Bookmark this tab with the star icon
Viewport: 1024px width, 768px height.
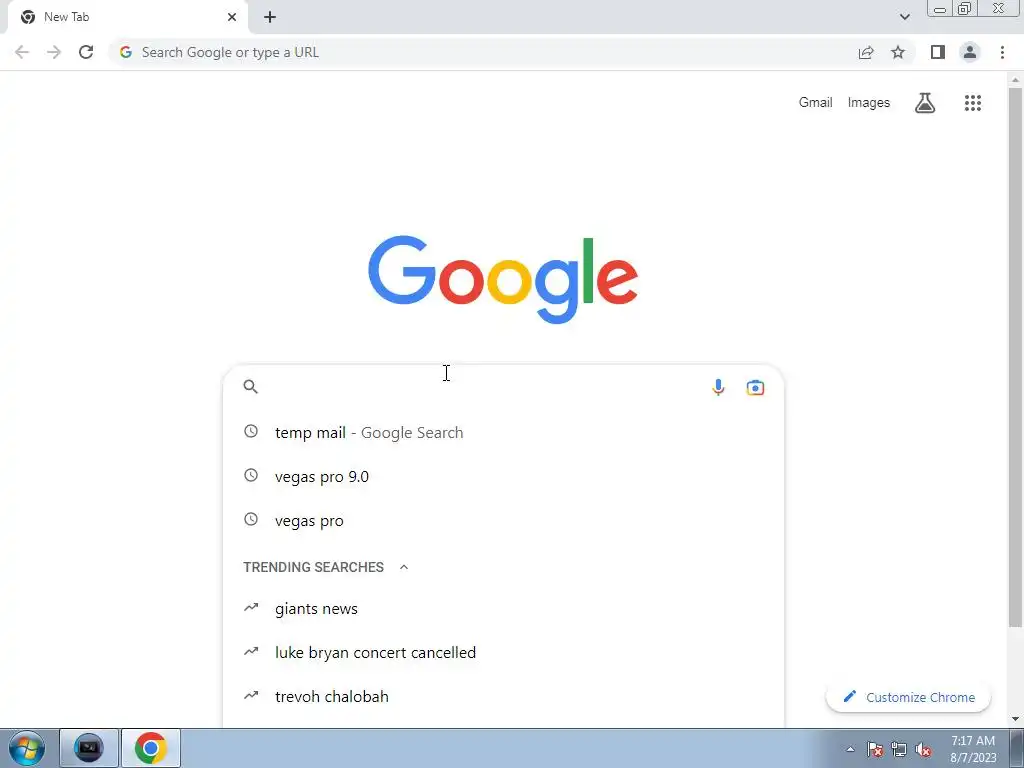898,52
